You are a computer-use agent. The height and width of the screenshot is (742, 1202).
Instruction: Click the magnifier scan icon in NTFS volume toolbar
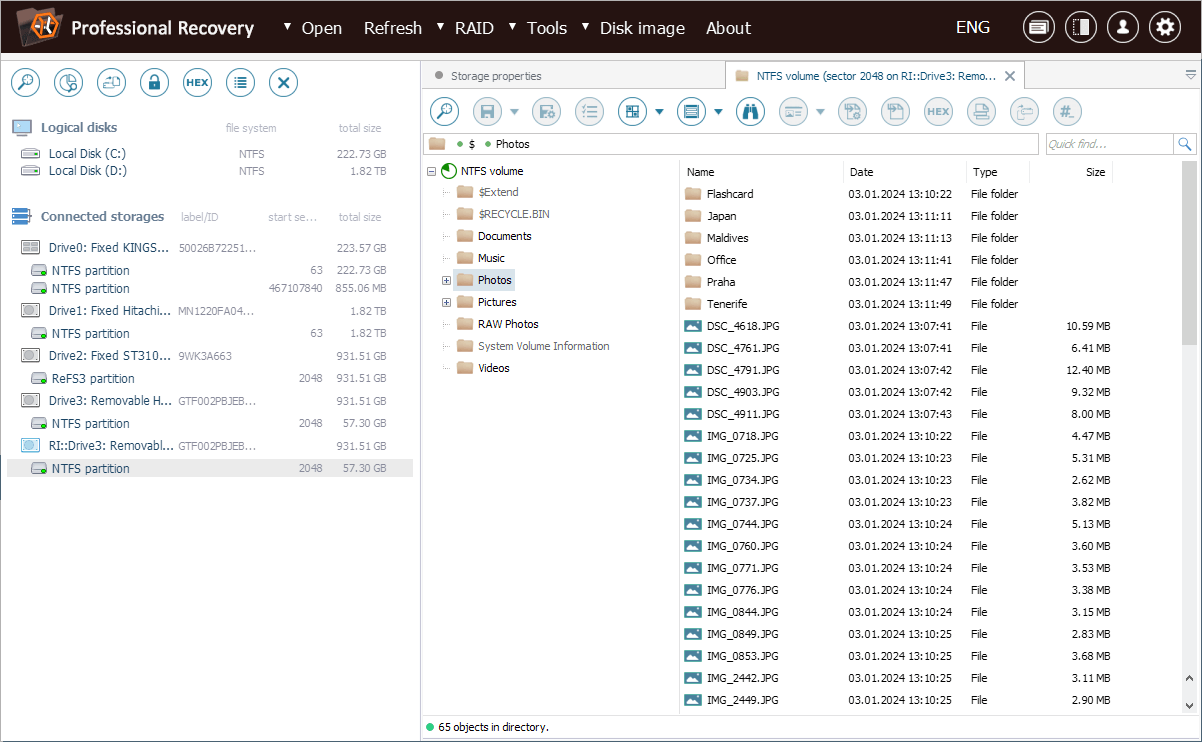tap(444, 112)
